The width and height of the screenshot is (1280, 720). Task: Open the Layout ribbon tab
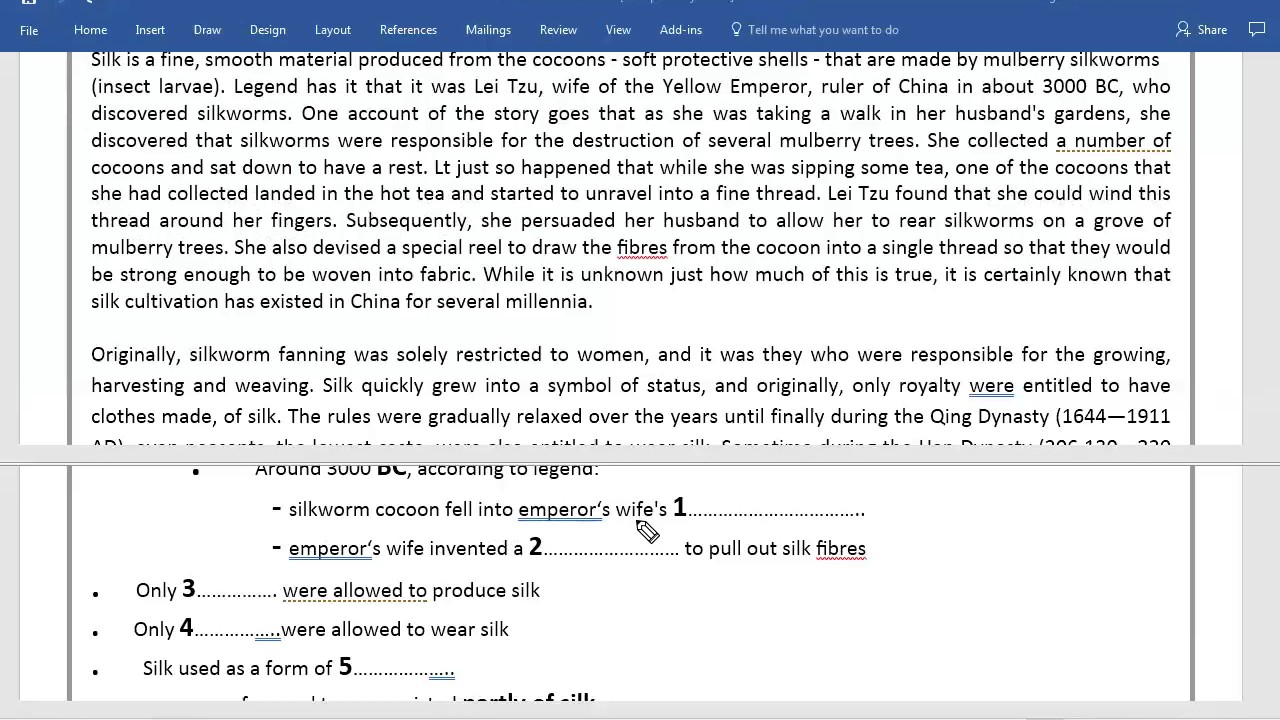pos(332,30)
